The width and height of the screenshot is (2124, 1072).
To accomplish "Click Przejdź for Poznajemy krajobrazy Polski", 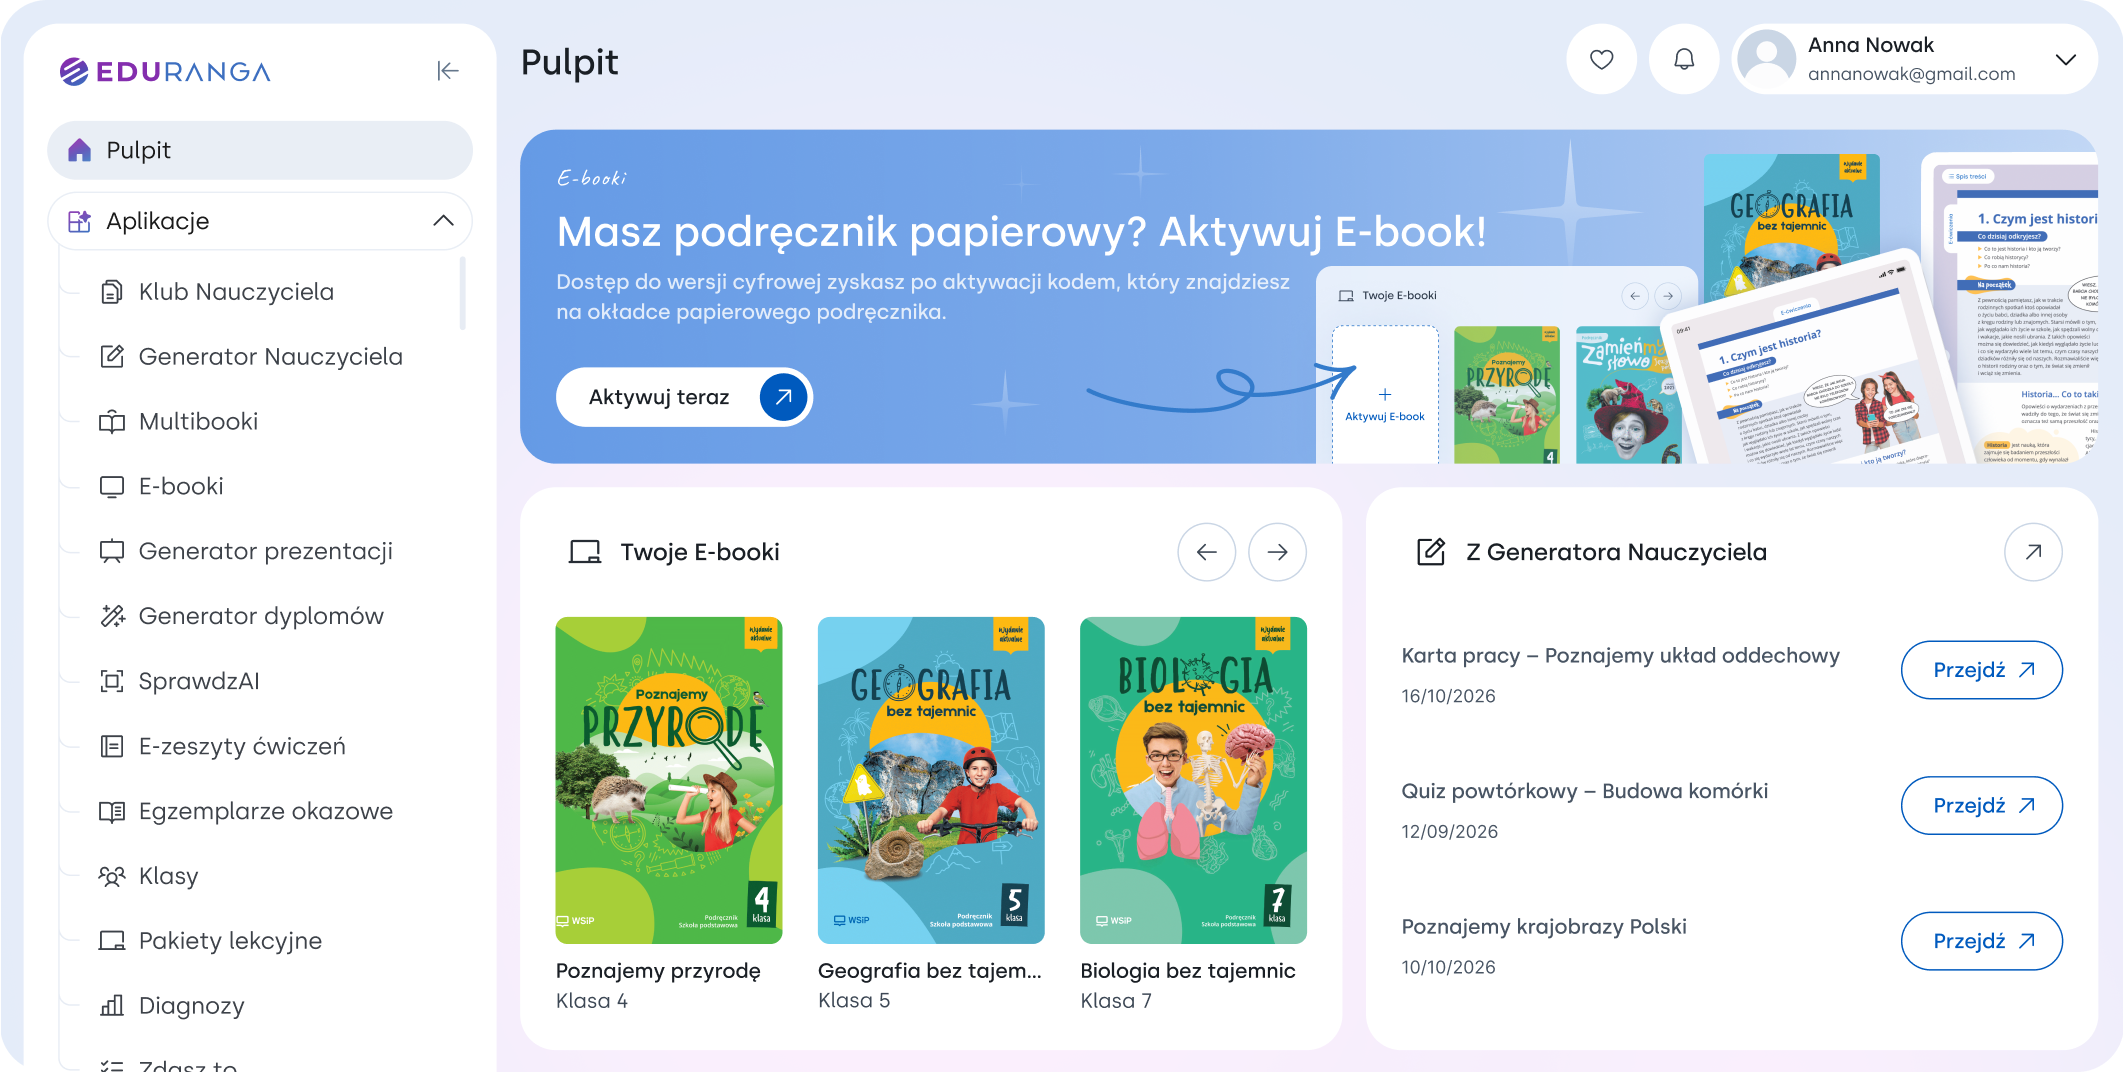I will click(1981, 941).
